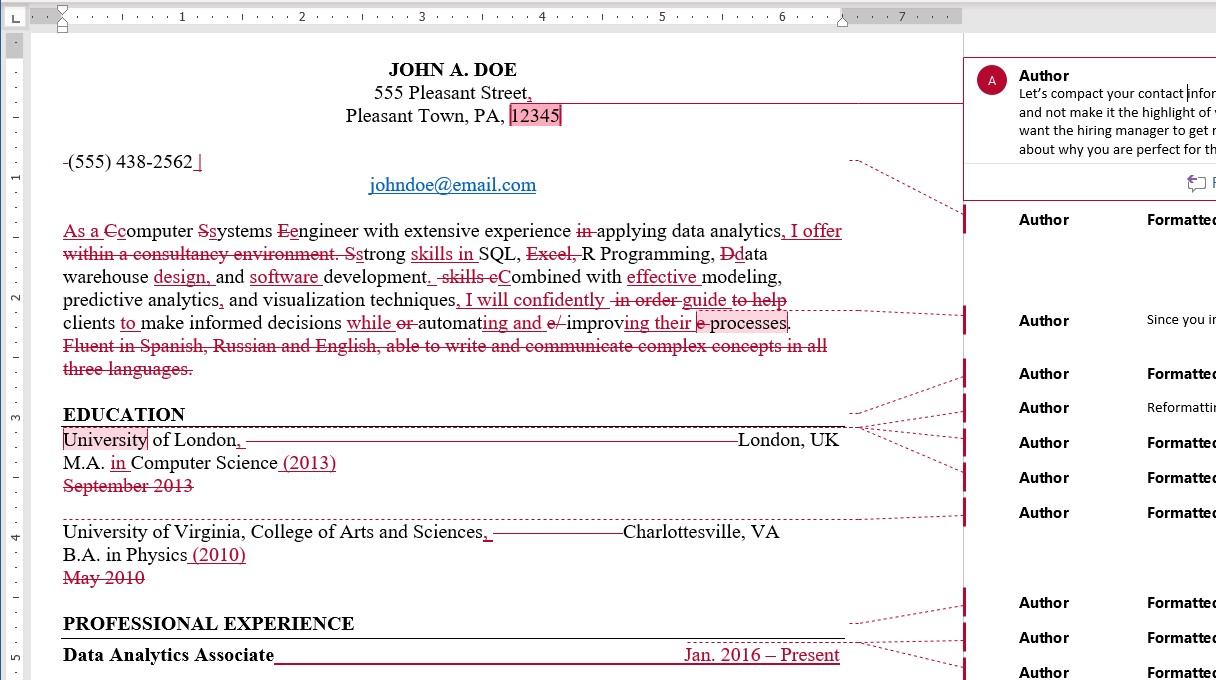Open the johndoe@email.com hyperlink
Screen dimensions: 1216x680
click(452, 185)
